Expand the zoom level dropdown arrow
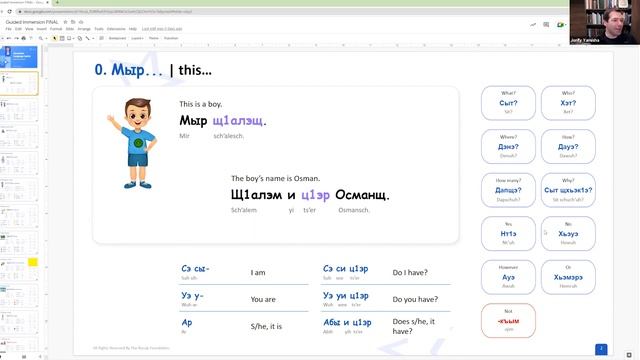 click(46, 38)
